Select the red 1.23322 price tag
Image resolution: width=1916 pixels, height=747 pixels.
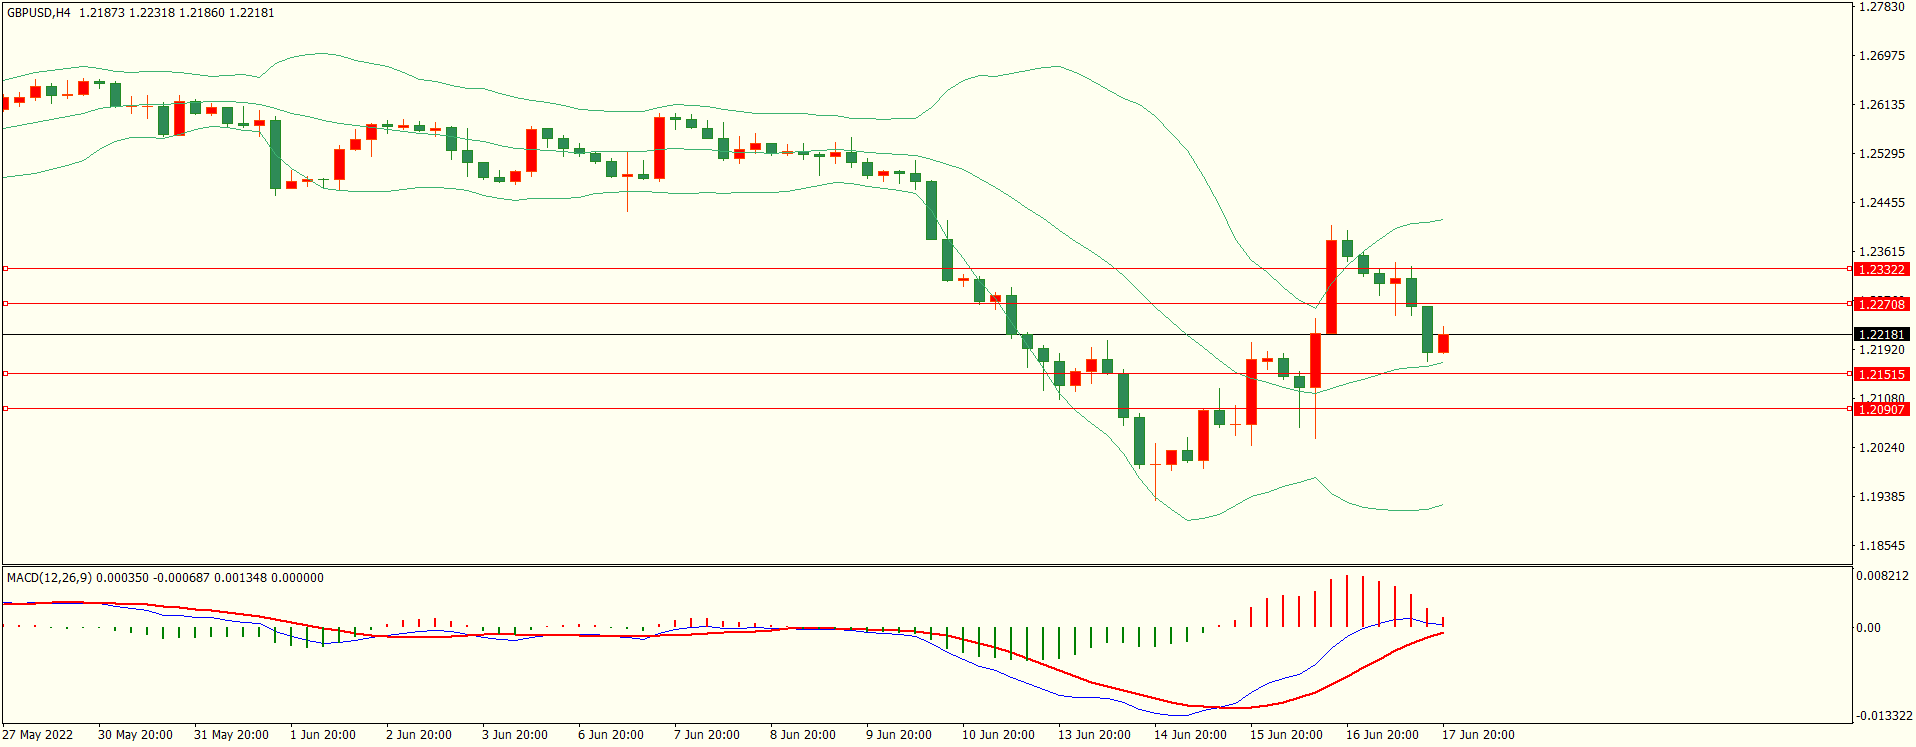pyautogui.click(x=1881, y=269)
